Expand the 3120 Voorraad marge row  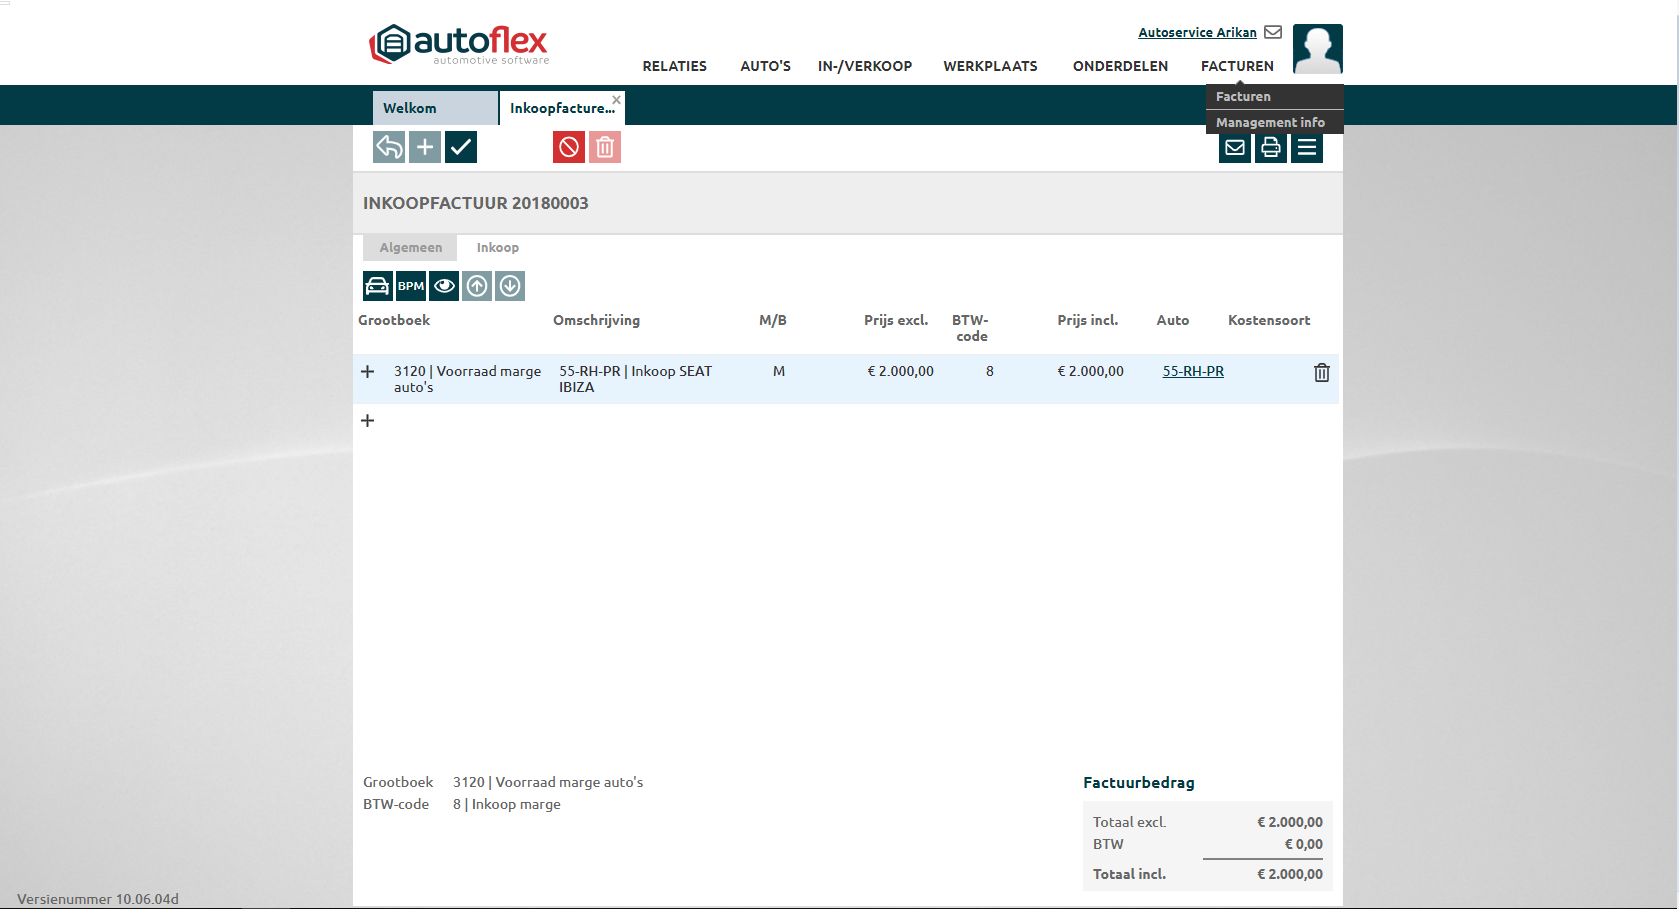(368, 372)
